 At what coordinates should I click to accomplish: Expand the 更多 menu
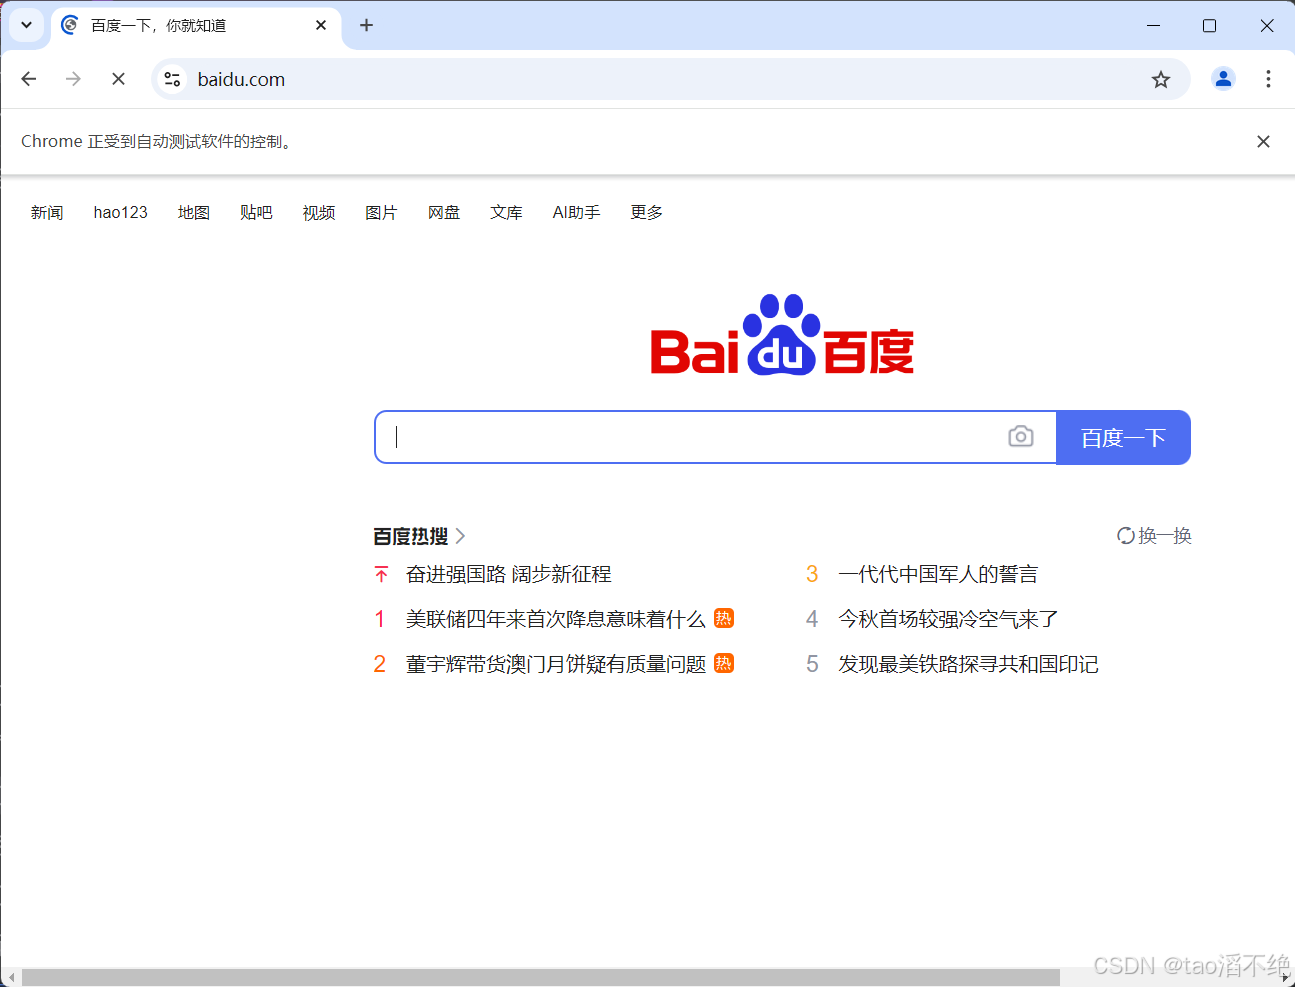[x=647, y=213]
